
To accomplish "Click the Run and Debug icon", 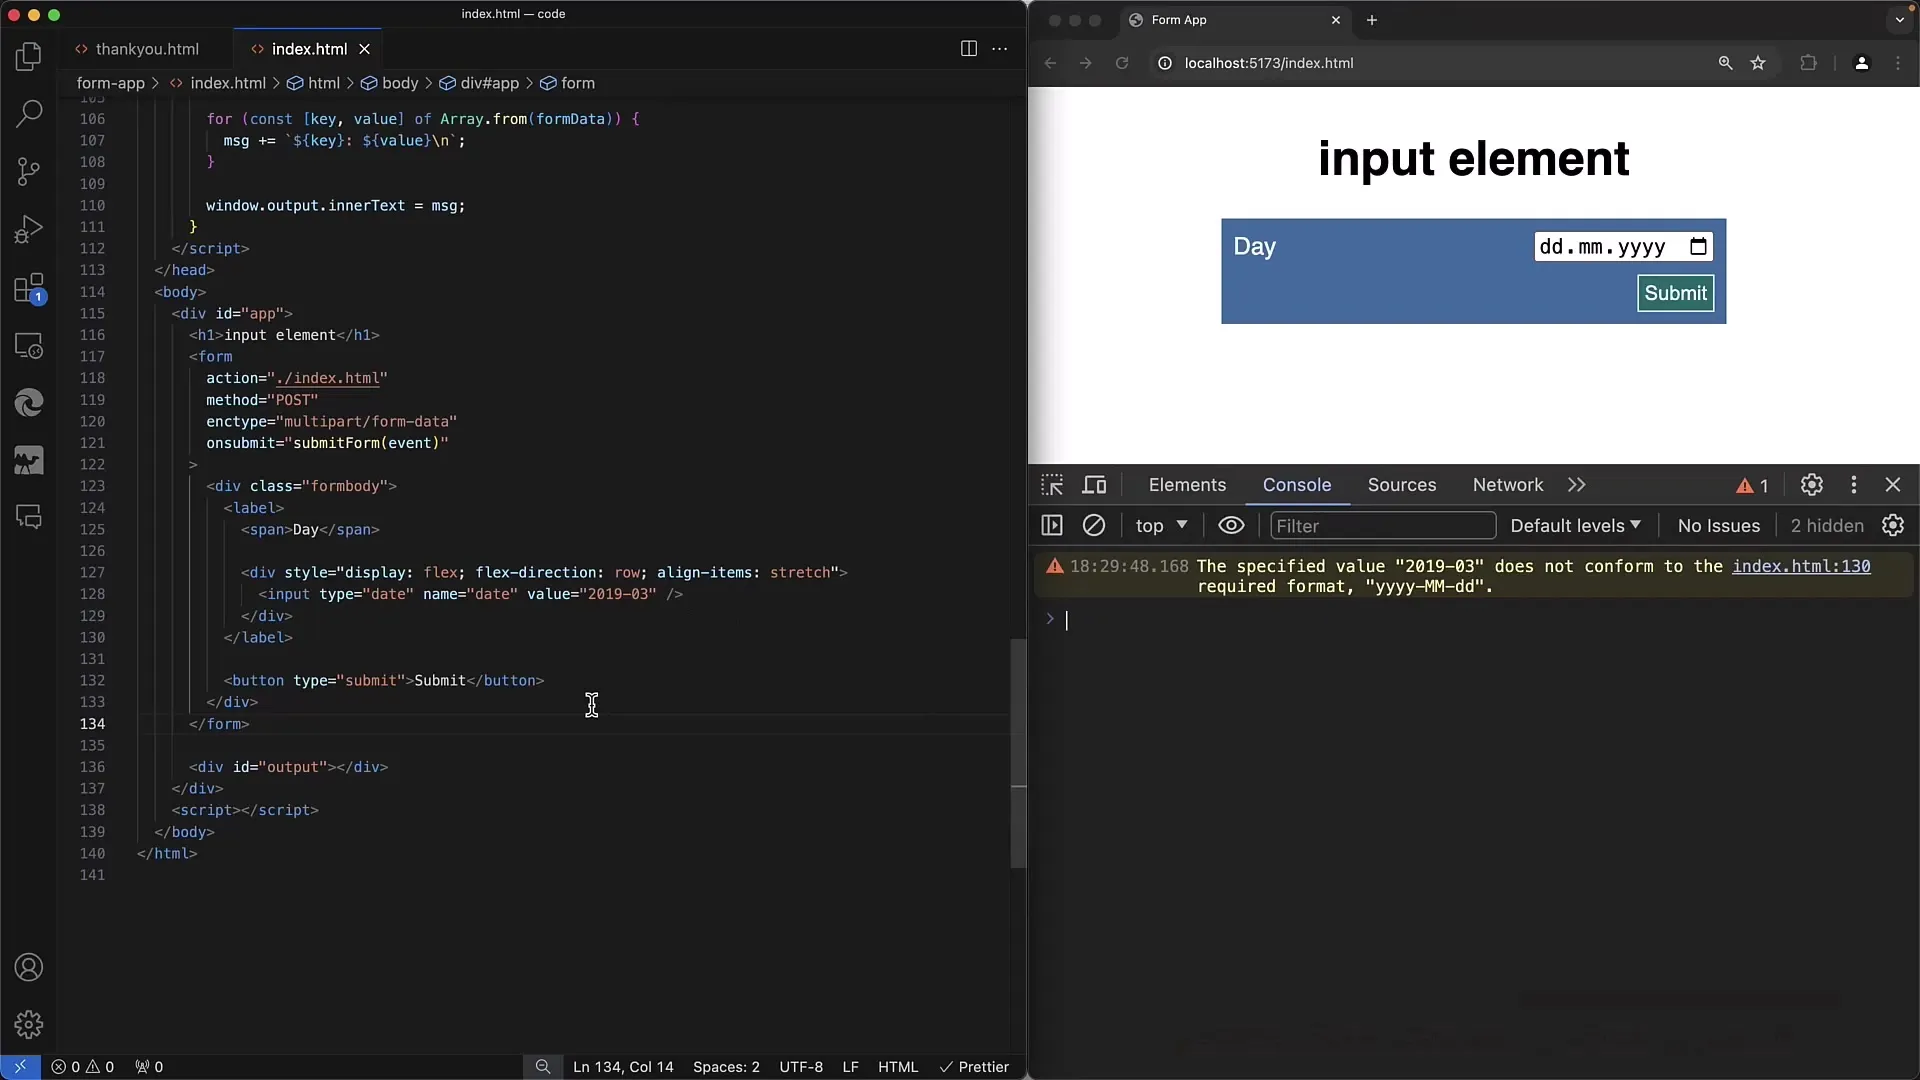I will pos(29,228).
